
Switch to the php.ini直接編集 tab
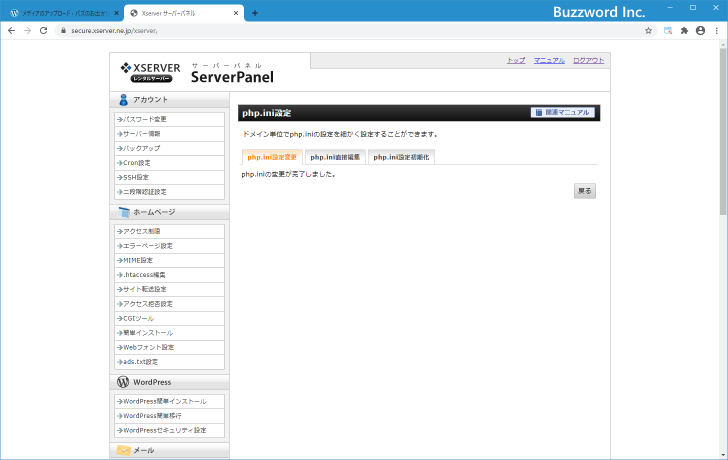coord(336,157)
